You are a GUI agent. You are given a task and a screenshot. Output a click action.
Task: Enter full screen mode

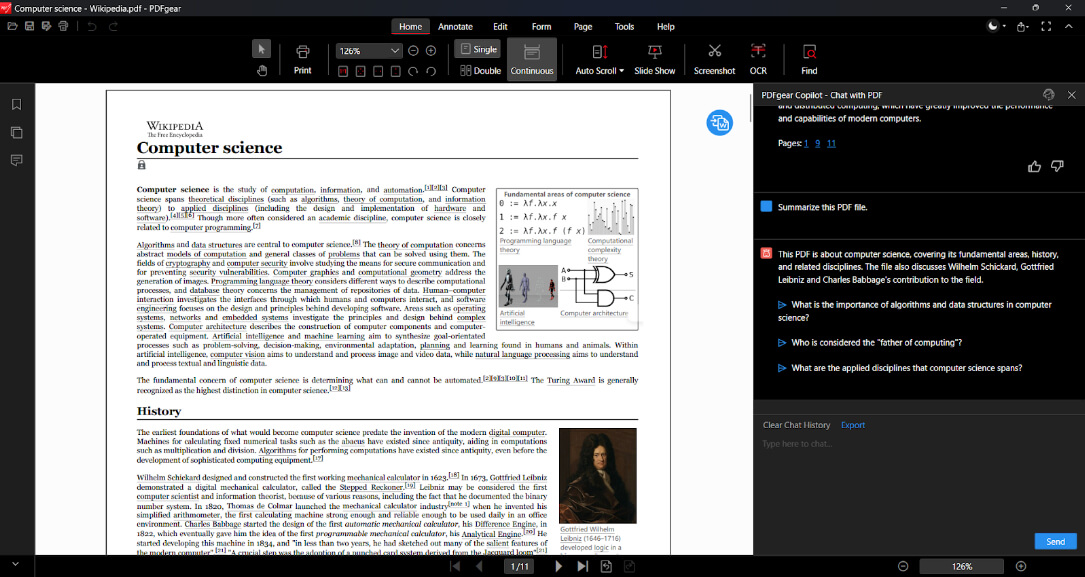click(1046, 26)
